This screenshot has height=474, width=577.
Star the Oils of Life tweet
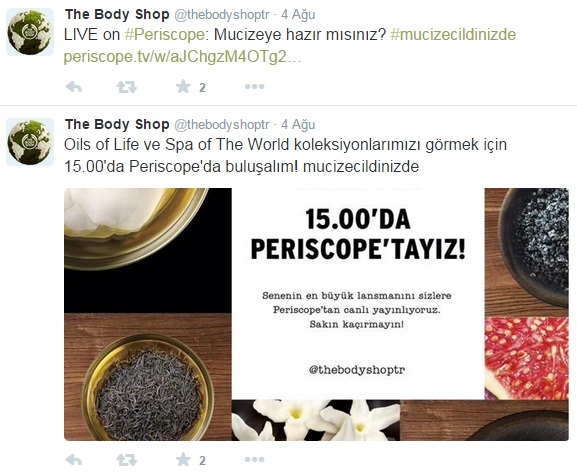tap(183, 459)
